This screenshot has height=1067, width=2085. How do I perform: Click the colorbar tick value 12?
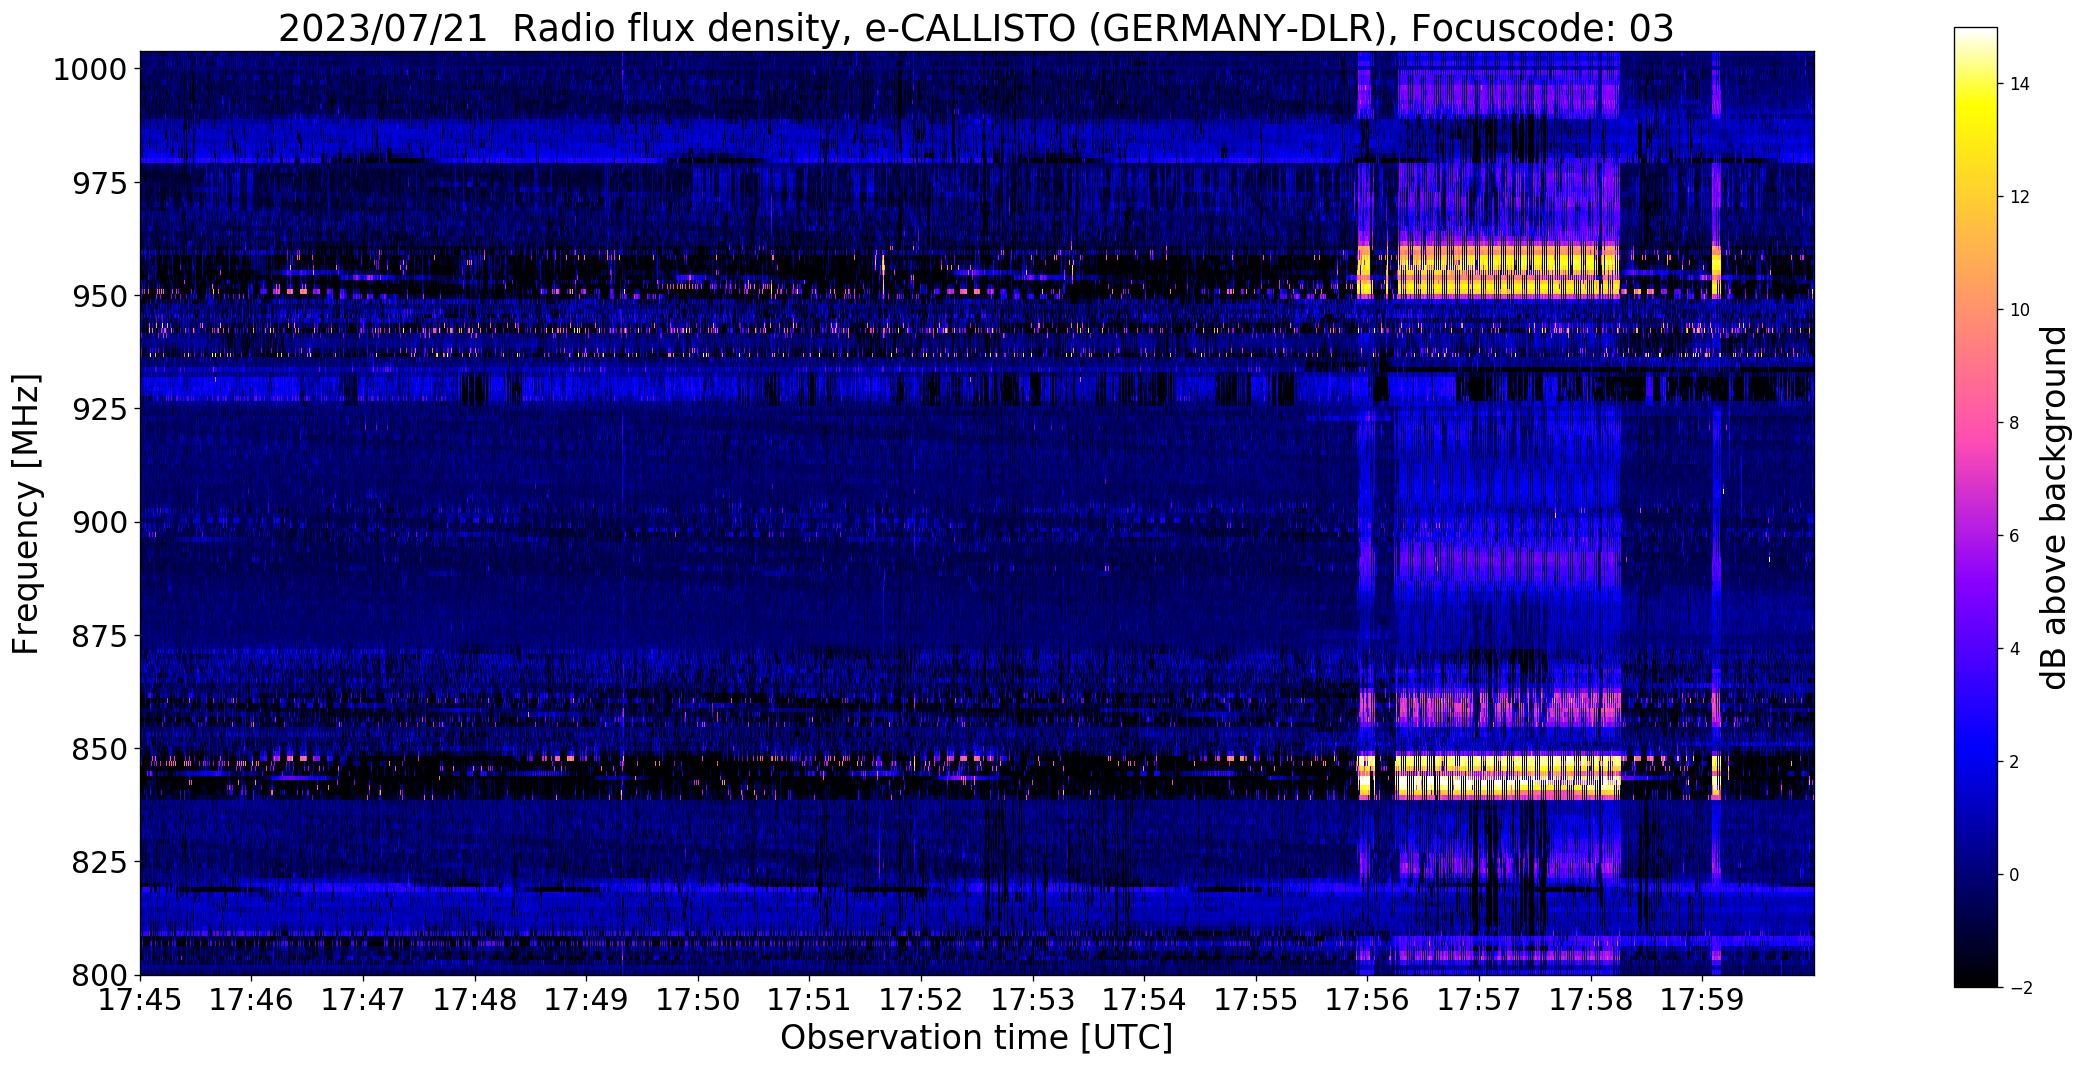click(x=2019, y=197)
